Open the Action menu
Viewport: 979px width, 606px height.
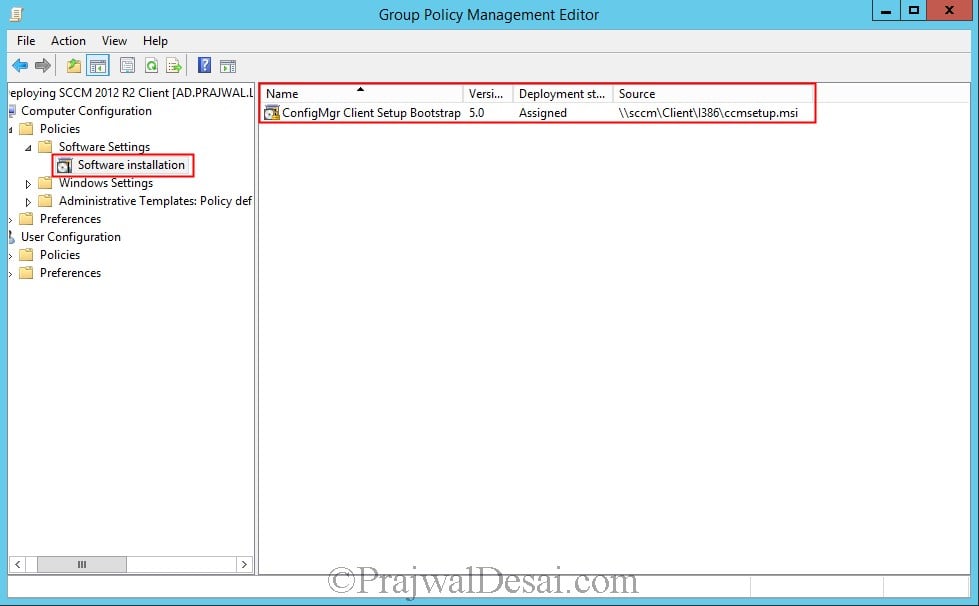click(68, 41)
